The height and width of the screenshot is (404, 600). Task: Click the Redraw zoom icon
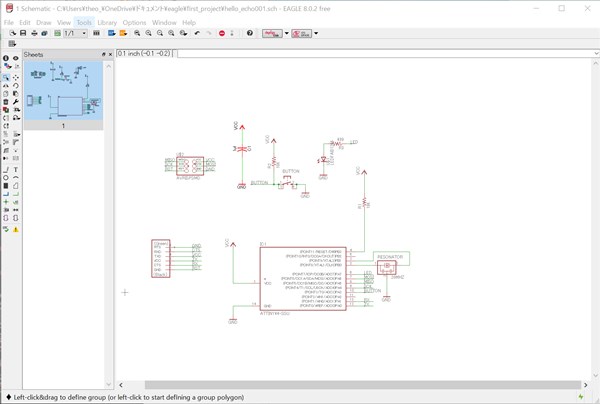pyautogui.click(x=171, y=33)
